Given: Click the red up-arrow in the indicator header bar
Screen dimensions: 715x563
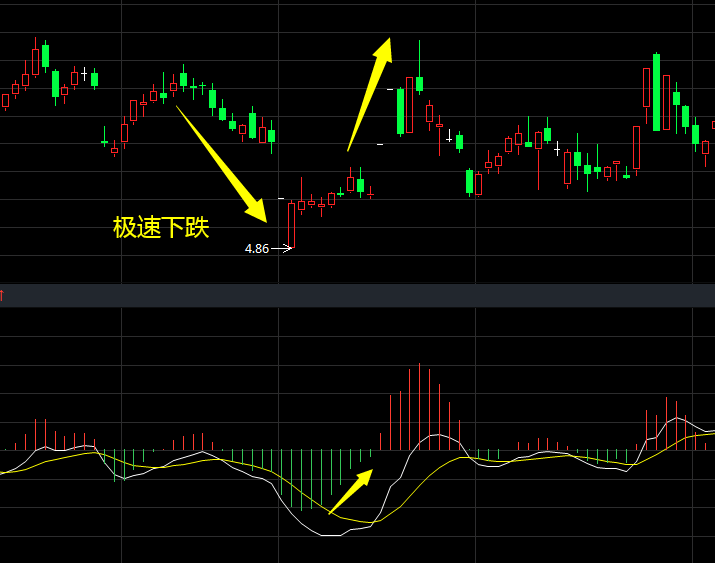Looking at the screenshot, I should (2, 295).
